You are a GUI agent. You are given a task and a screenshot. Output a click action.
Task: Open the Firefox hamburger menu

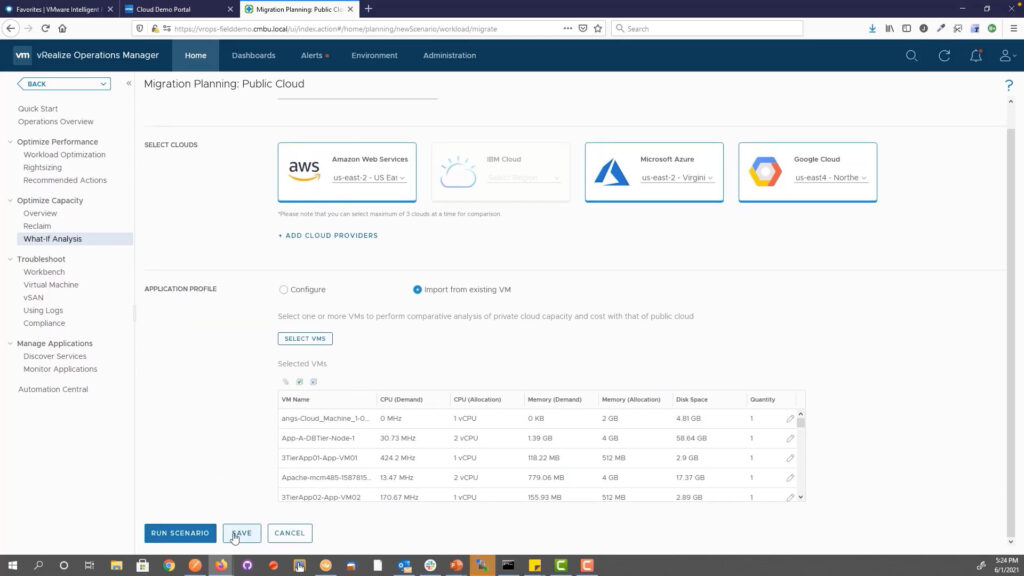click(x=1014, y=29)
